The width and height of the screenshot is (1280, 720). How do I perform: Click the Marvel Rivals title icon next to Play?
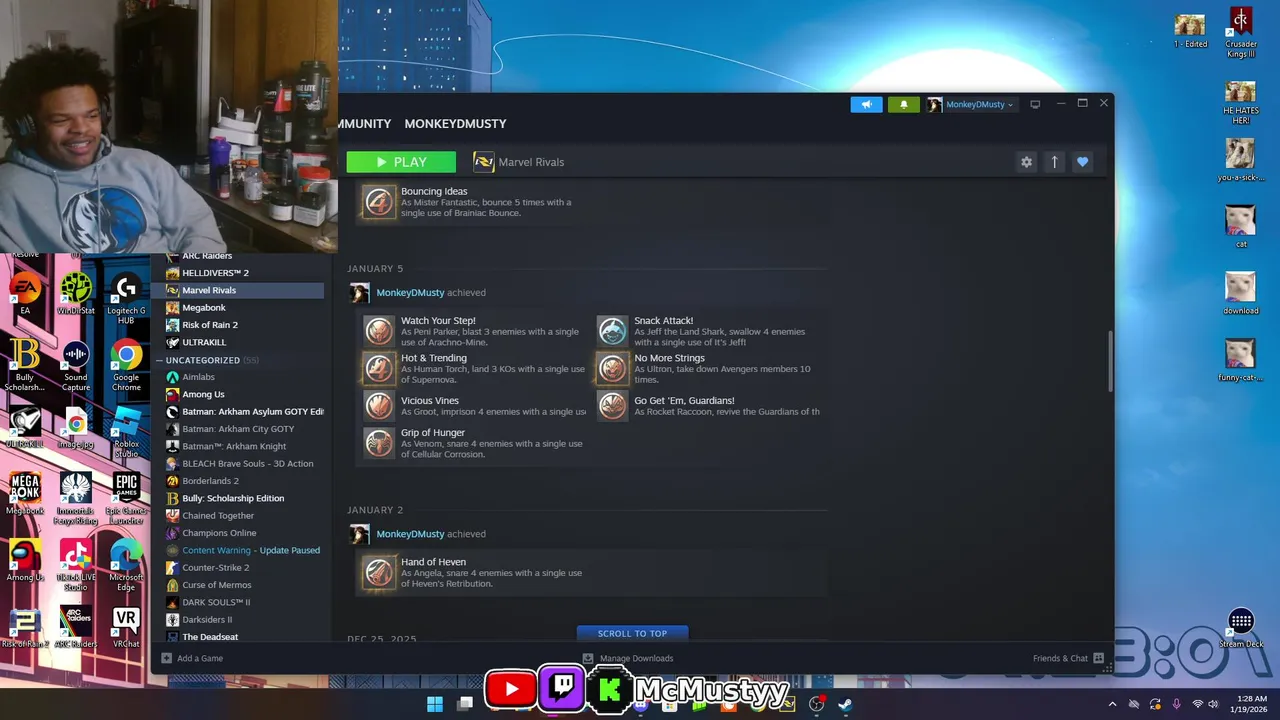(484, 162)
